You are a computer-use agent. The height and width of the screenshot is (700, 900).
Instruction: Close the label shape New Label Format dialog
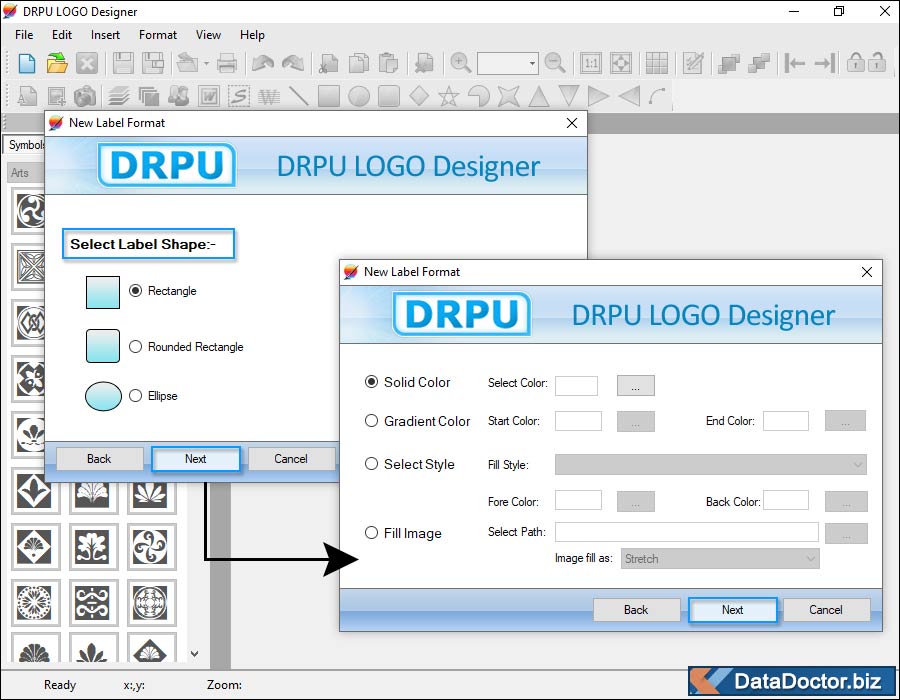click(x=572, y=123)
